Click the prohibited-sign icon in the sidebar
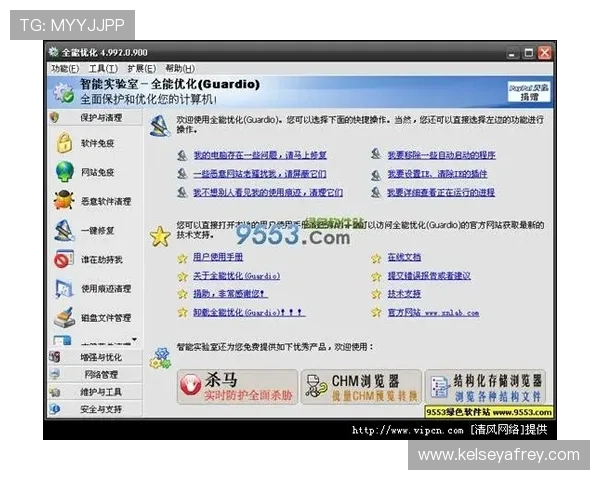The width and height of the screenshot is (600, 480). click(x=64, y=259)
